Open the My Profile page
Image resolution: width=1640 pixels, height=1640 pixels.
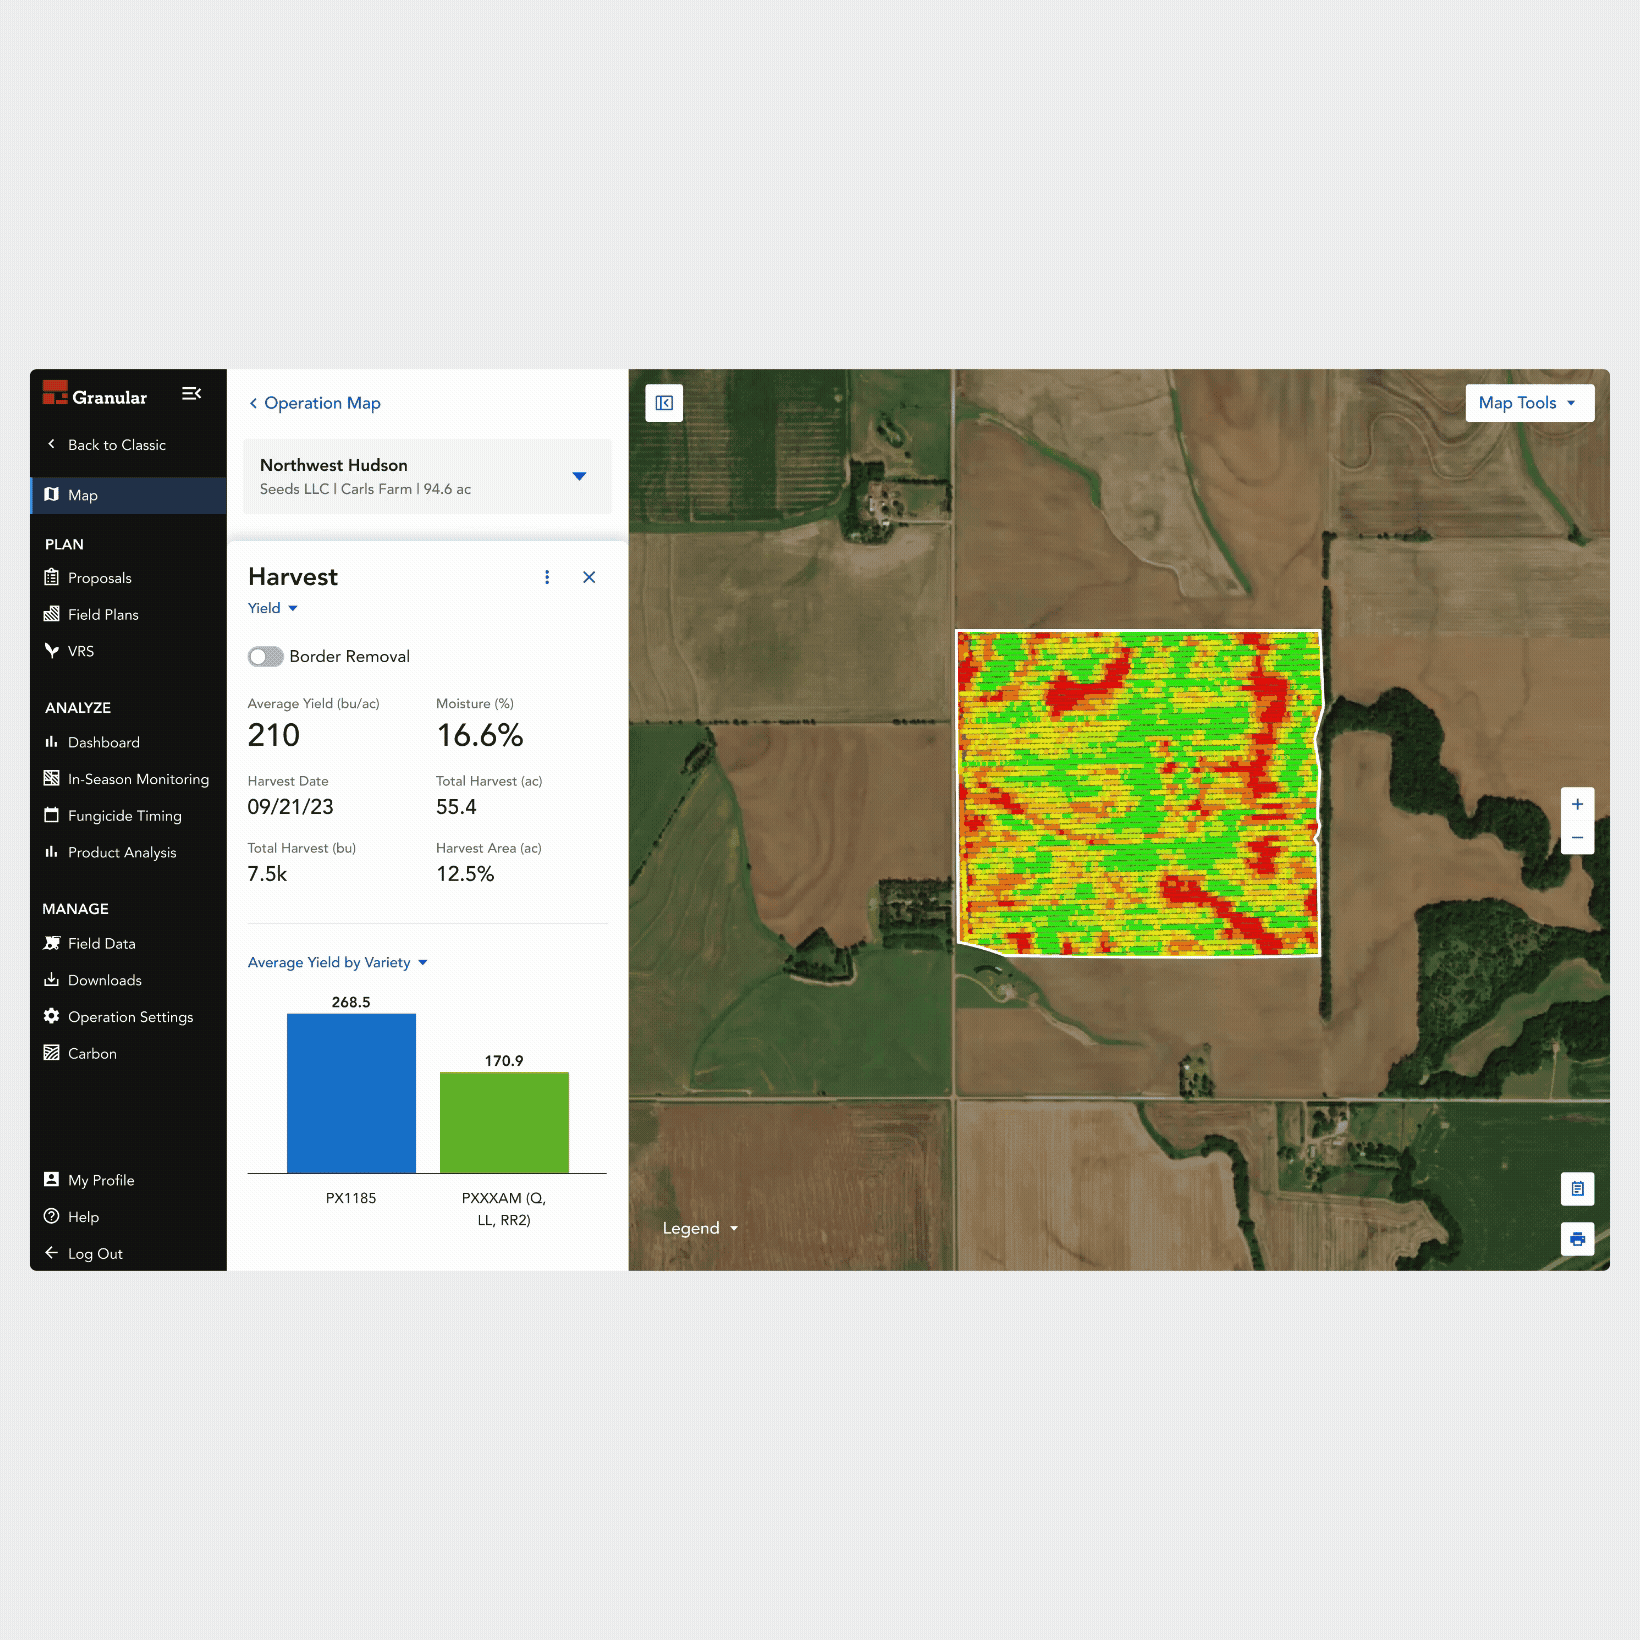point(101,1180)
